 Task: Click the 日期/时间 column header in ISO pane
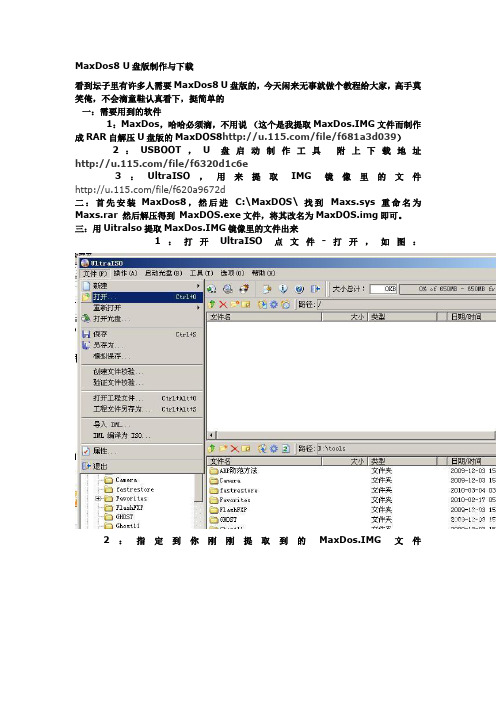coord(472,317)
